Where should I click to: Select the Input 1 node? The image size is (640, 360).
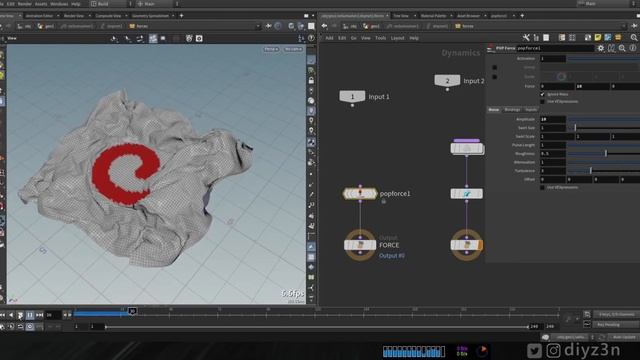click(352, 96)
